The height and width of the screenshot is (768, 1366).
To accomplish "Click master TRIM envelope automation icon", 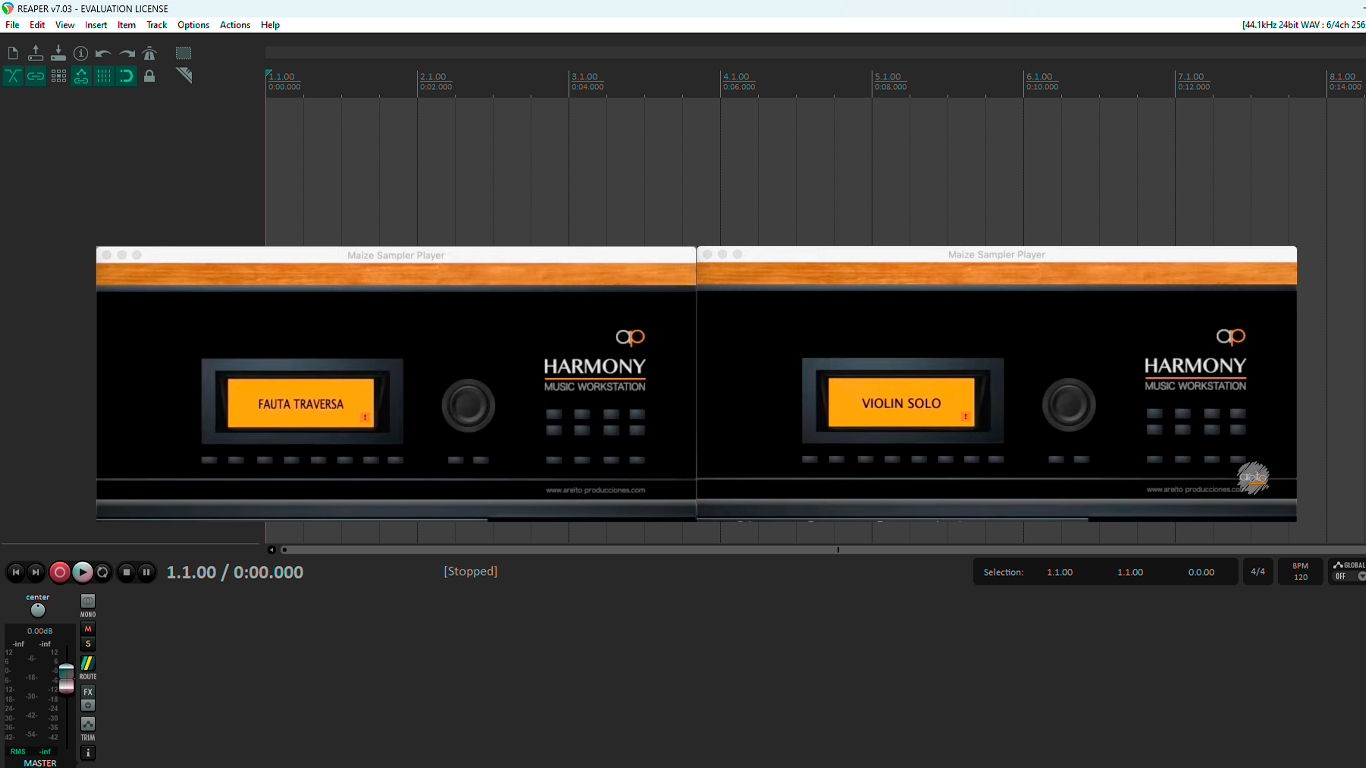I will [x=88, y=724].
